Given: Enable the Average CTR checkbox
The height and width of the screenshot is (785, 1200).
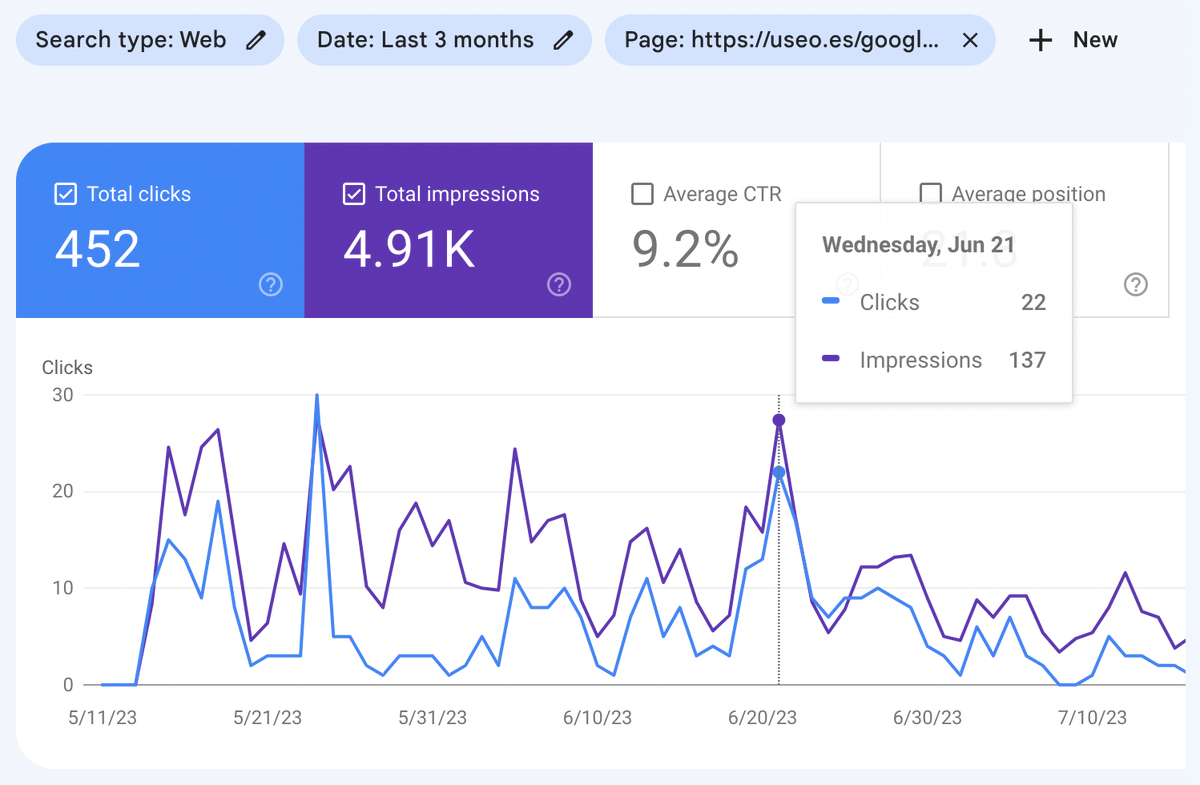Looking at the screenshot, I should tap(641, 194).
